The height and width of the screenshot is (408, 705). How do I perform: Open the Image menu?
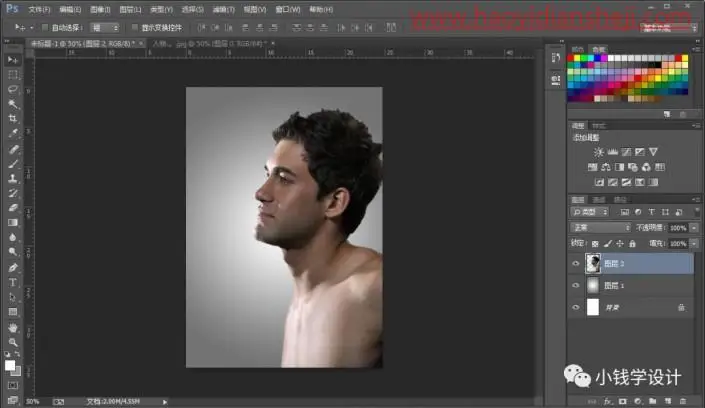100,9
